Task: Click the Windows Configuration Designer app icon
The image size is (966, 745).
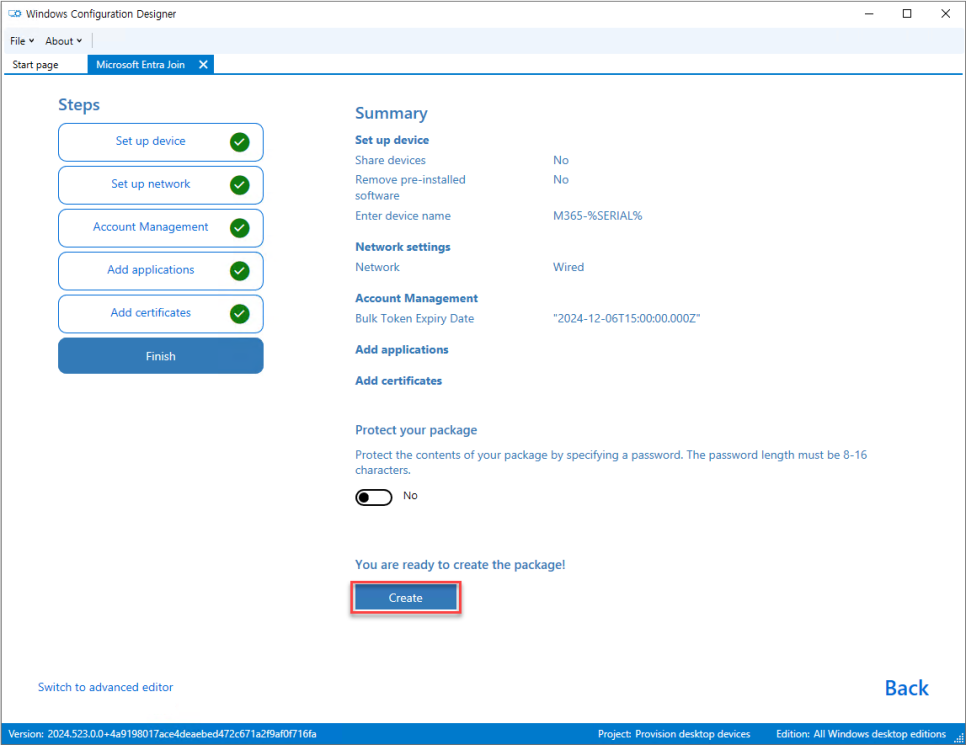Action: (15, 14)
